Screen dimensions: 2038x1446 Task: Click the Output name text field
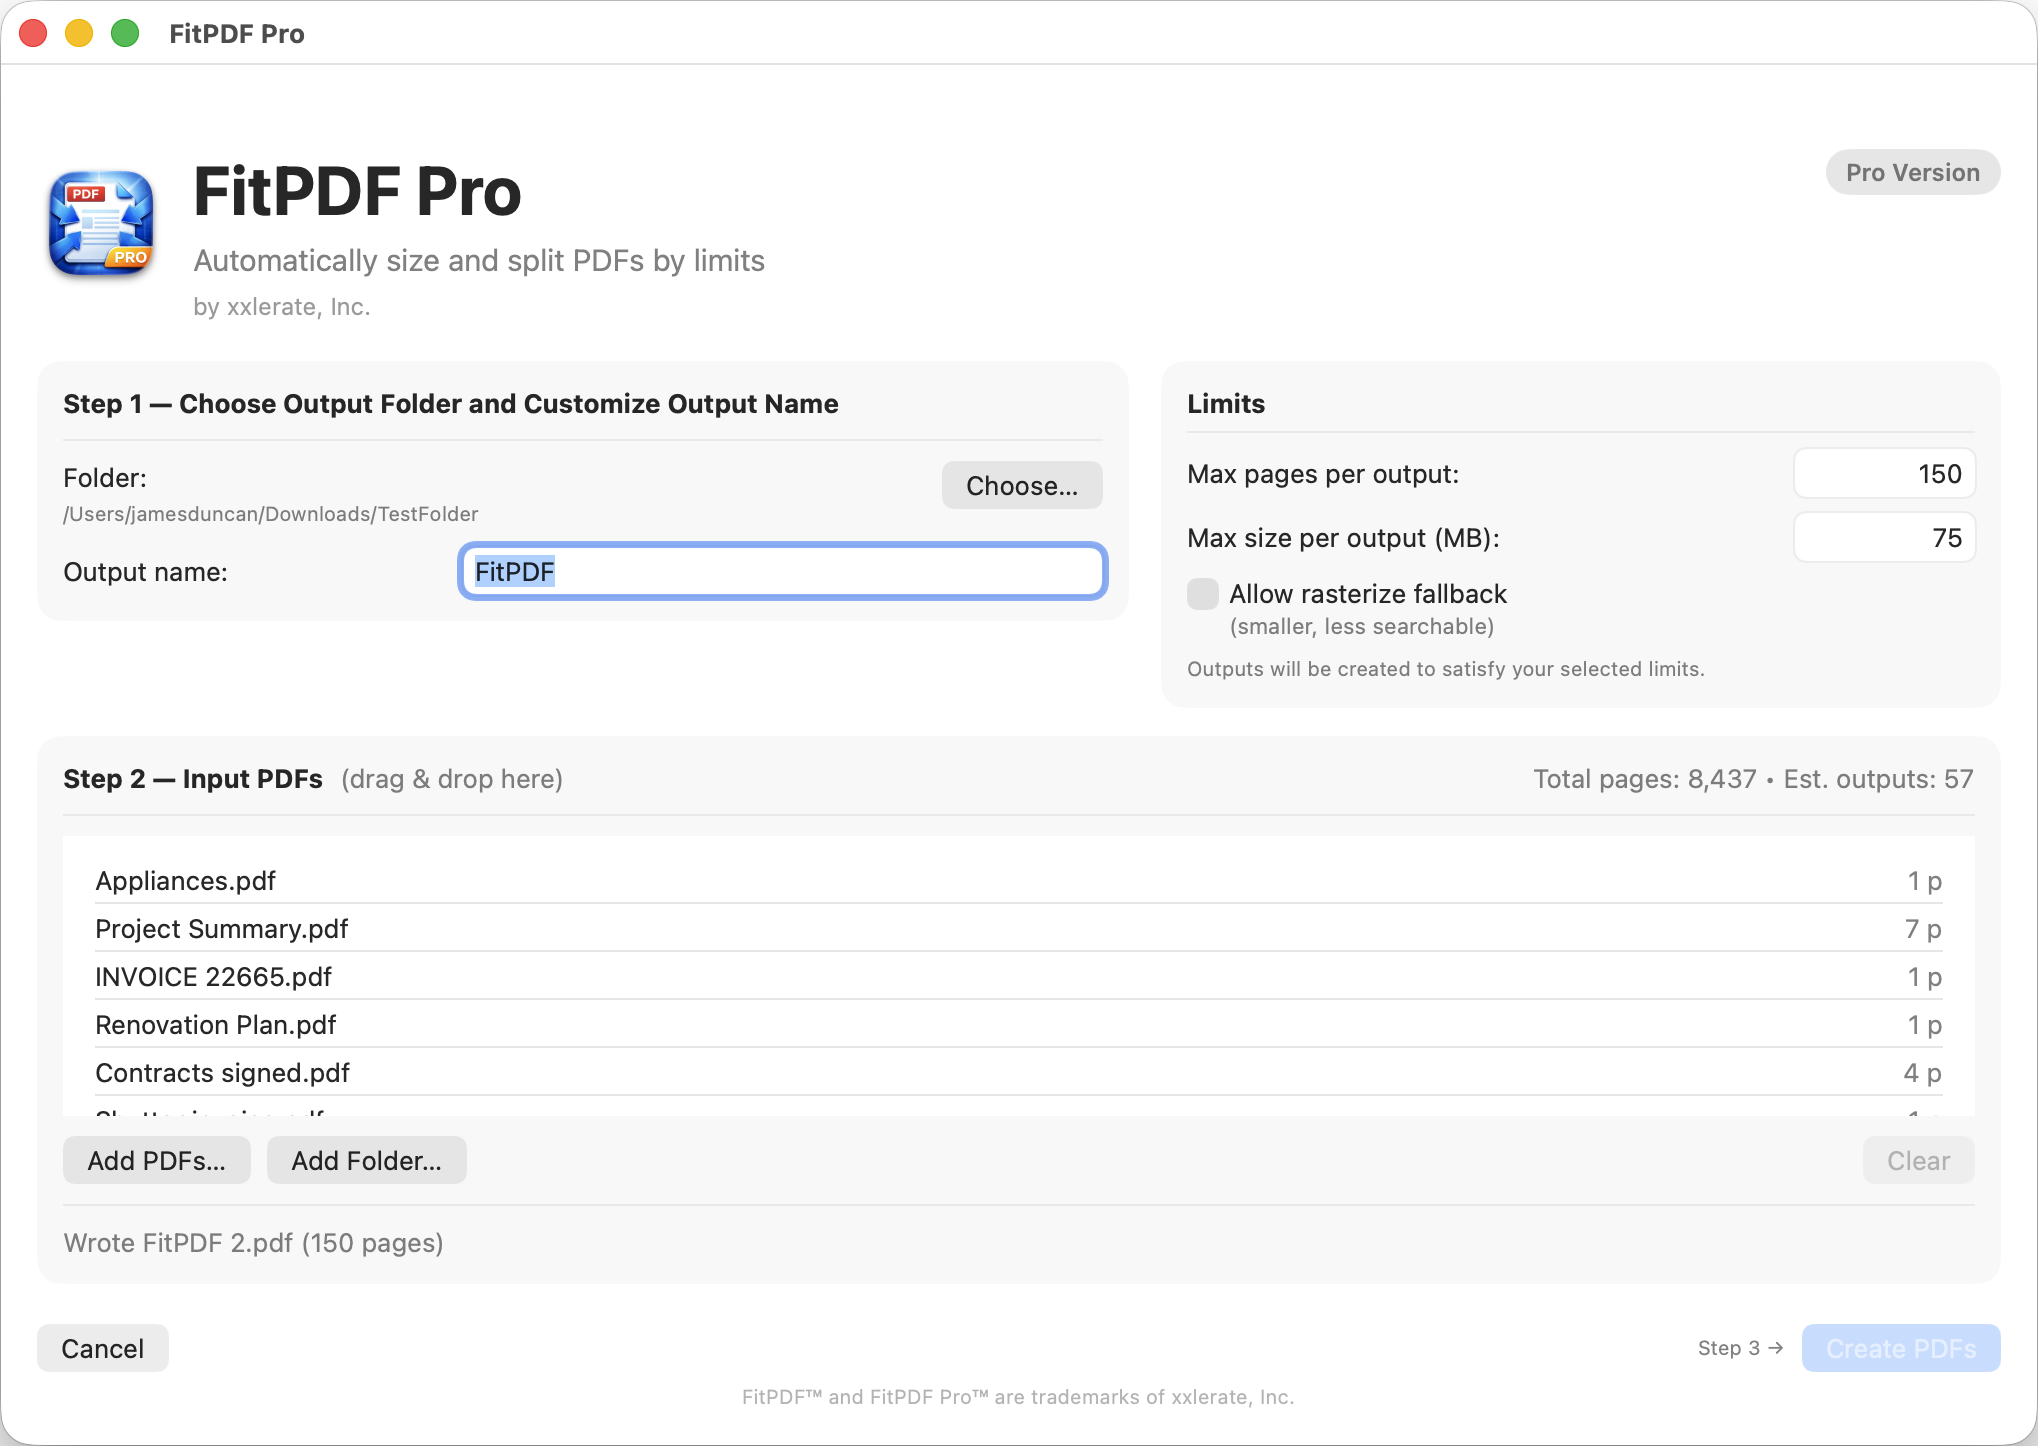[782, 572]
